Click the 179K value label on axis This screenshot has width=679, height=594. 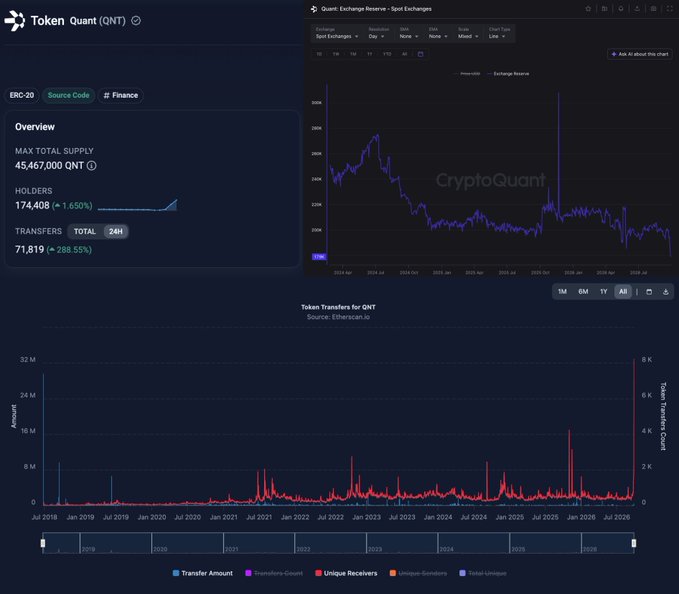(319, 257)
